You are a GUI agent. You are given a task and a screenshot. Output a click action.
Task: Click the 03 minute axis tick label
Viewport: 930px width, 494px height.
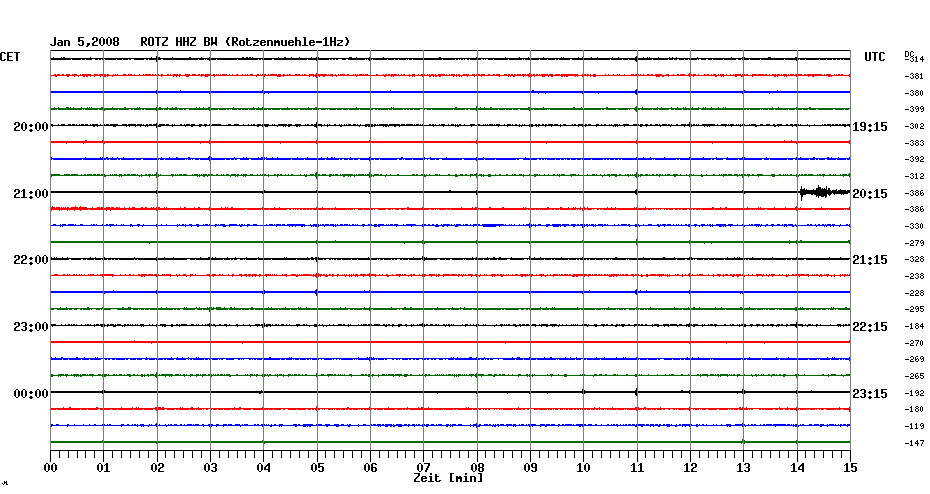pos(210,468)
